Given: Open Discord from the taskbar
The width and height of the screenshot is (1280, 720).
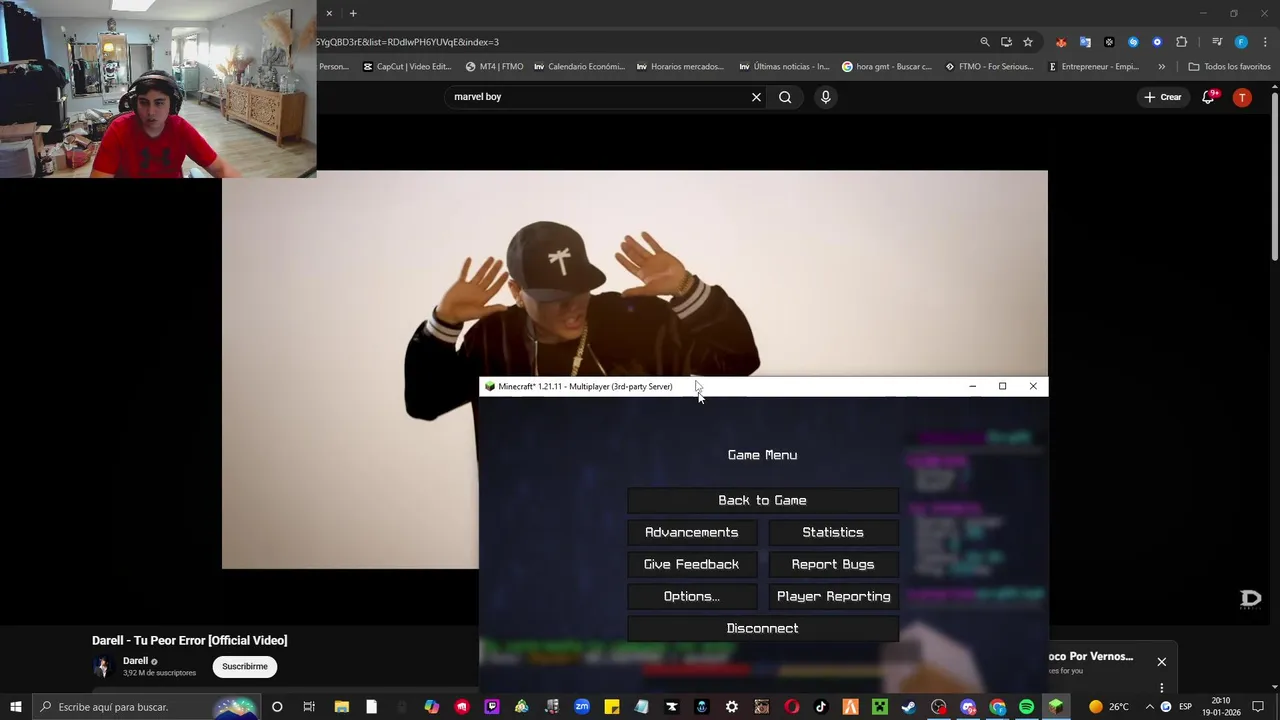Looking at the screenshot, I should (x=968, y=707).
